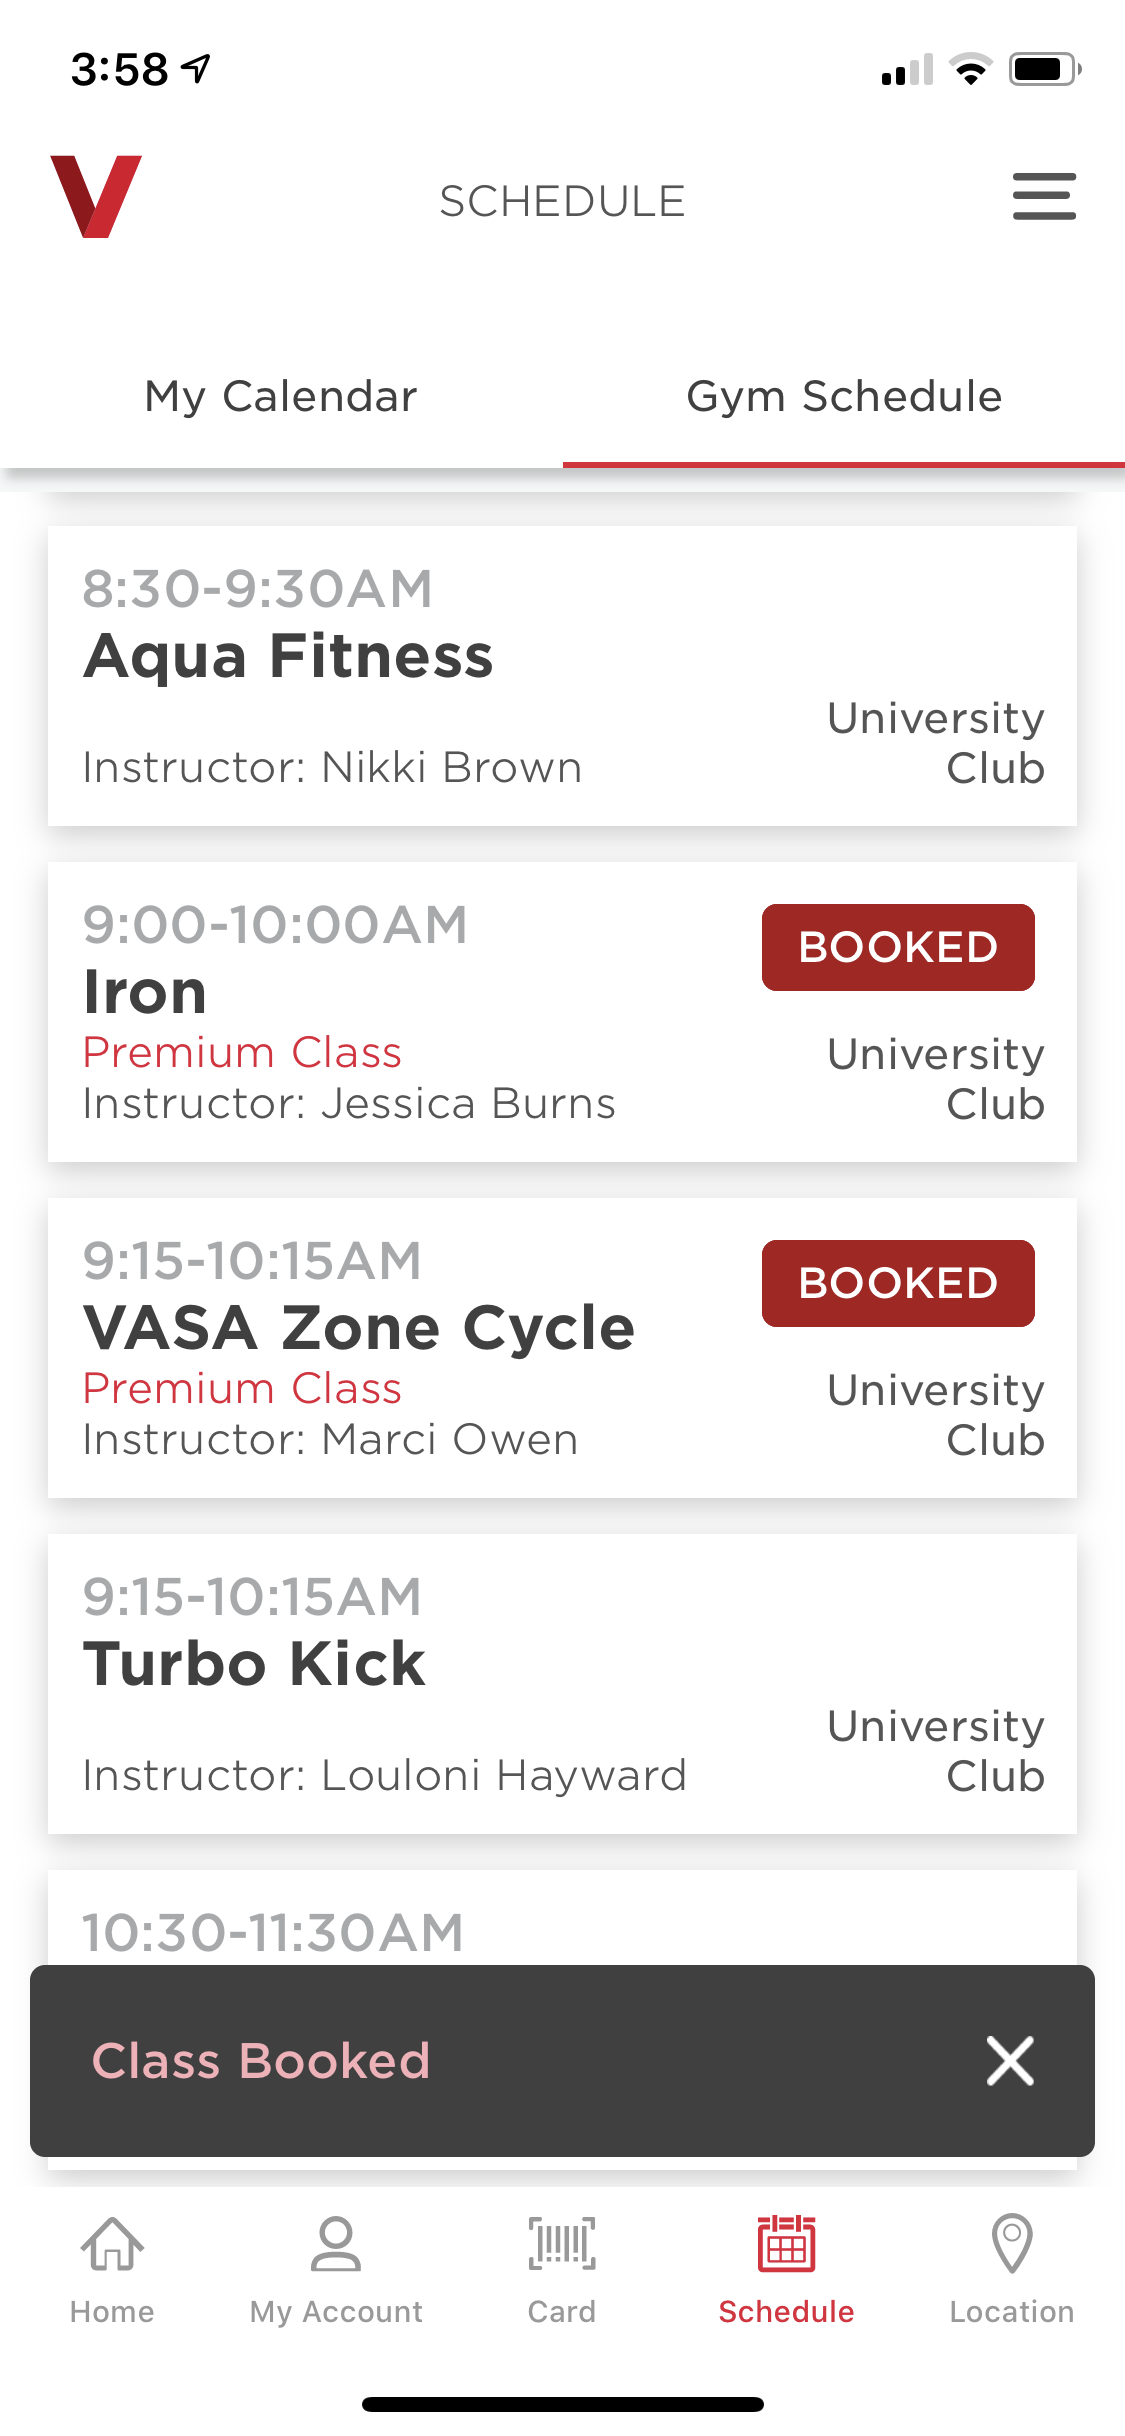Viewport: 1125px width, 2436px height.
Task: Switch to the My Calendar tab
Action: [281, 397]
